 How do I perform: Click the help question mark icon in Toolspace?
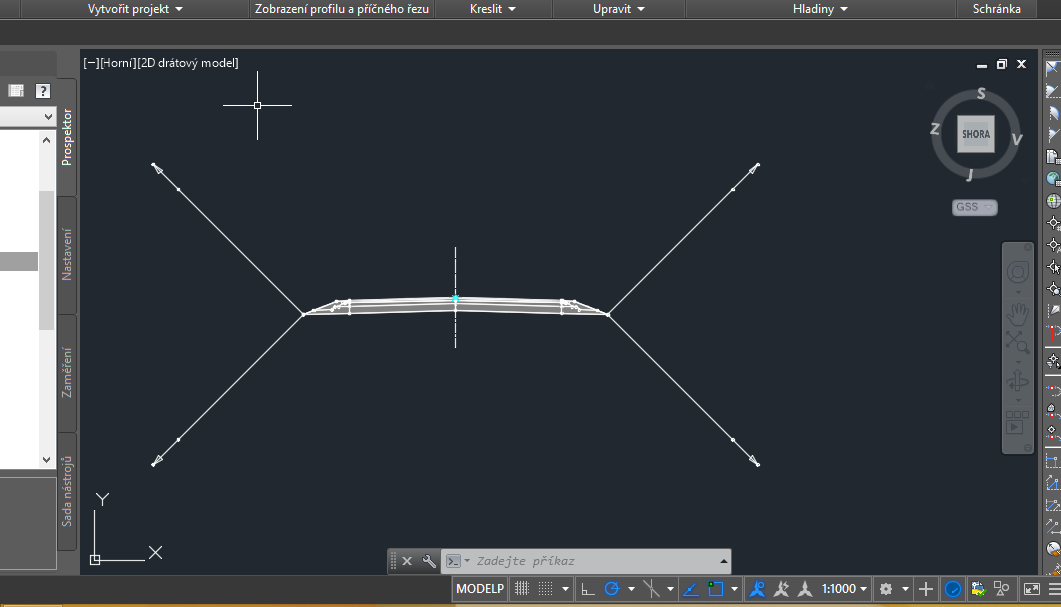[43, 91]
